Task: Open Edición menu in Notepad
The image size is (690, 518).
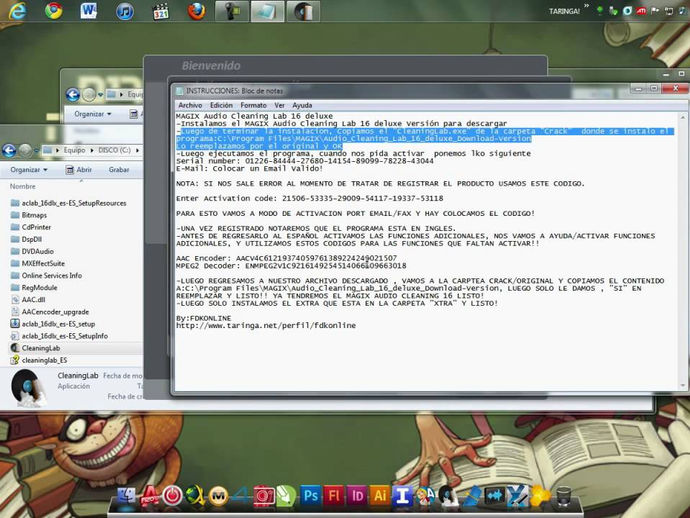Action: tap(221, 106)
